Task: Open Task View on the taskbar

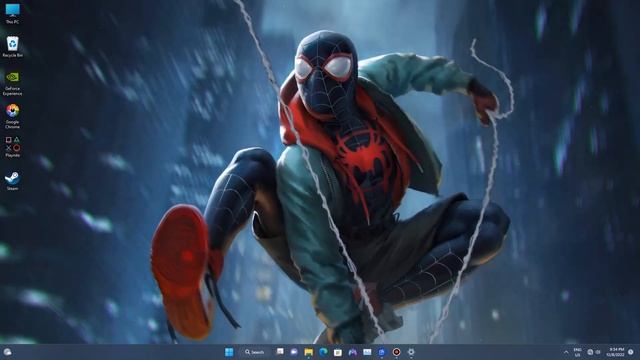Action: coord(280,351)
